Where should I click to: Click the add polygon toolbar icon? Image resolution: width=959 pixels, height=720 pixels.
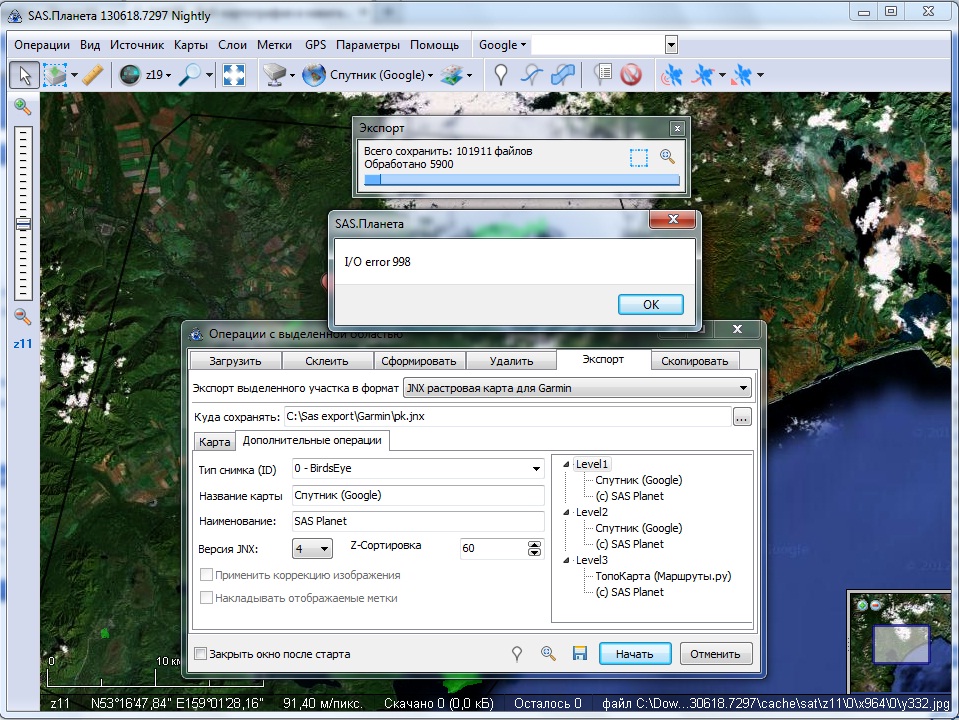pyautogui.click(x=565, y=75)
